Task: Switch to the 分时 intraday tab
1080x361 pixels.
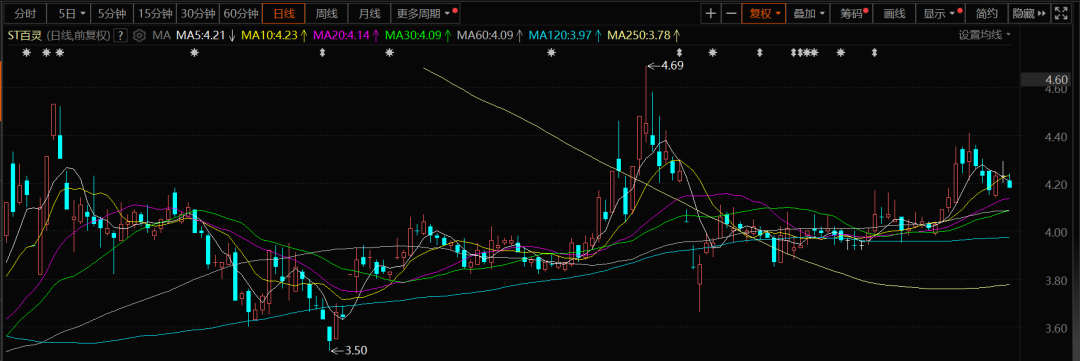Action: click(25, 13)
